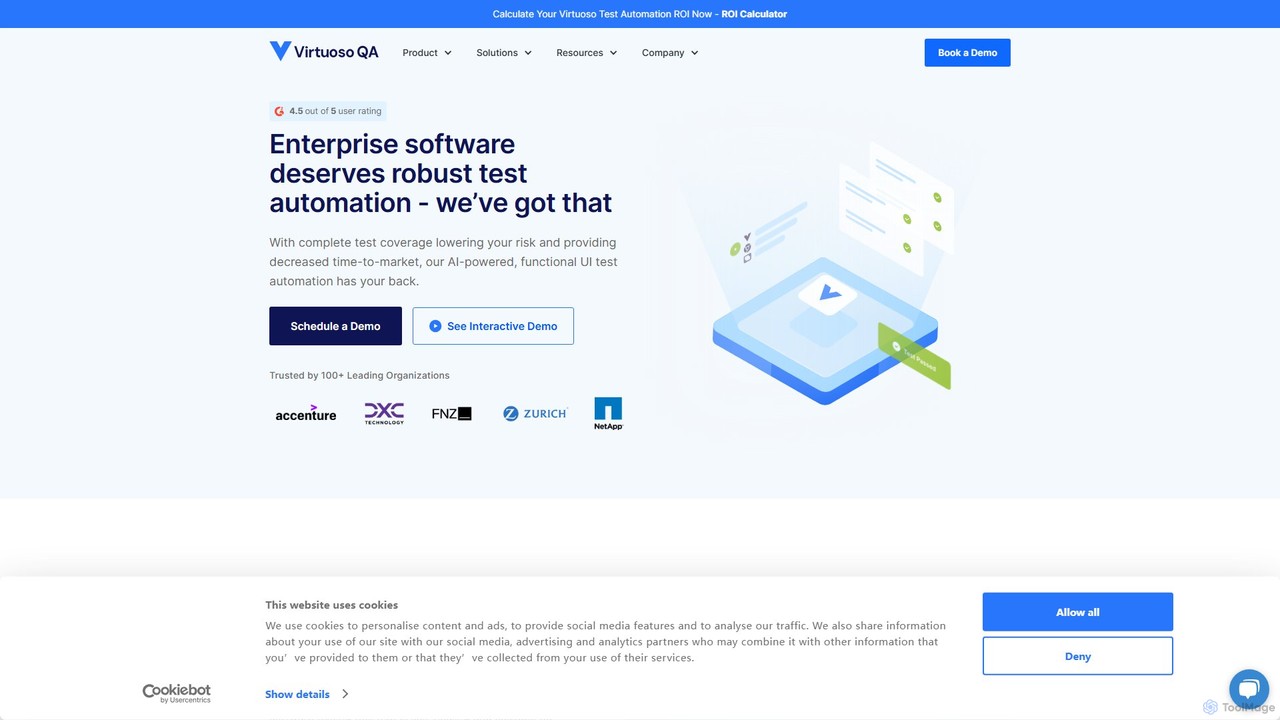Open the ROI Calculator link
The height and width of the screenshot is (720, 1280).
[x=754, y=14]
